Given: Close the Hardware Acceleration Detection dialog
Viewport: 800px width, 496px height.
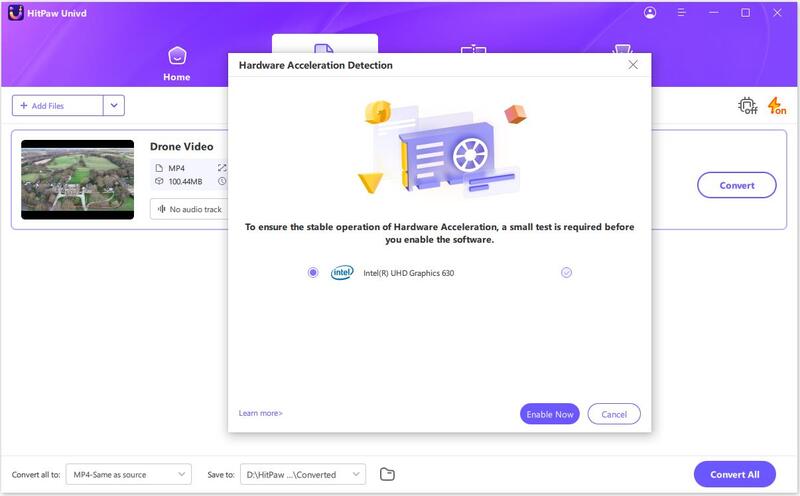Looking at the screenshot, I should (633, 65).
